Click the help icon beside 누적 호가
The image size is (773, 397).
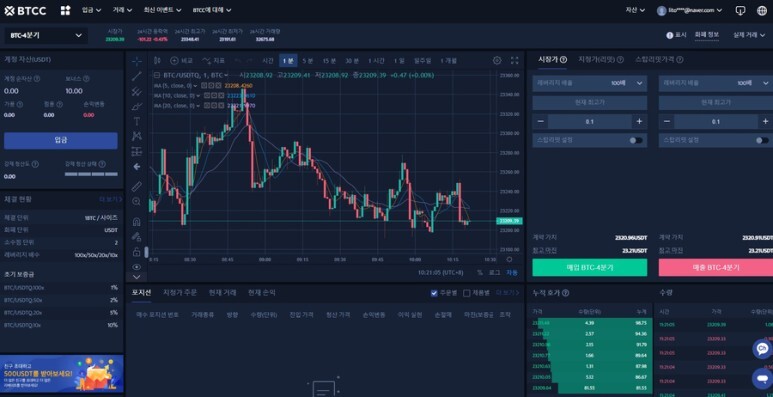pyautogui.click(x=566, y=293)
